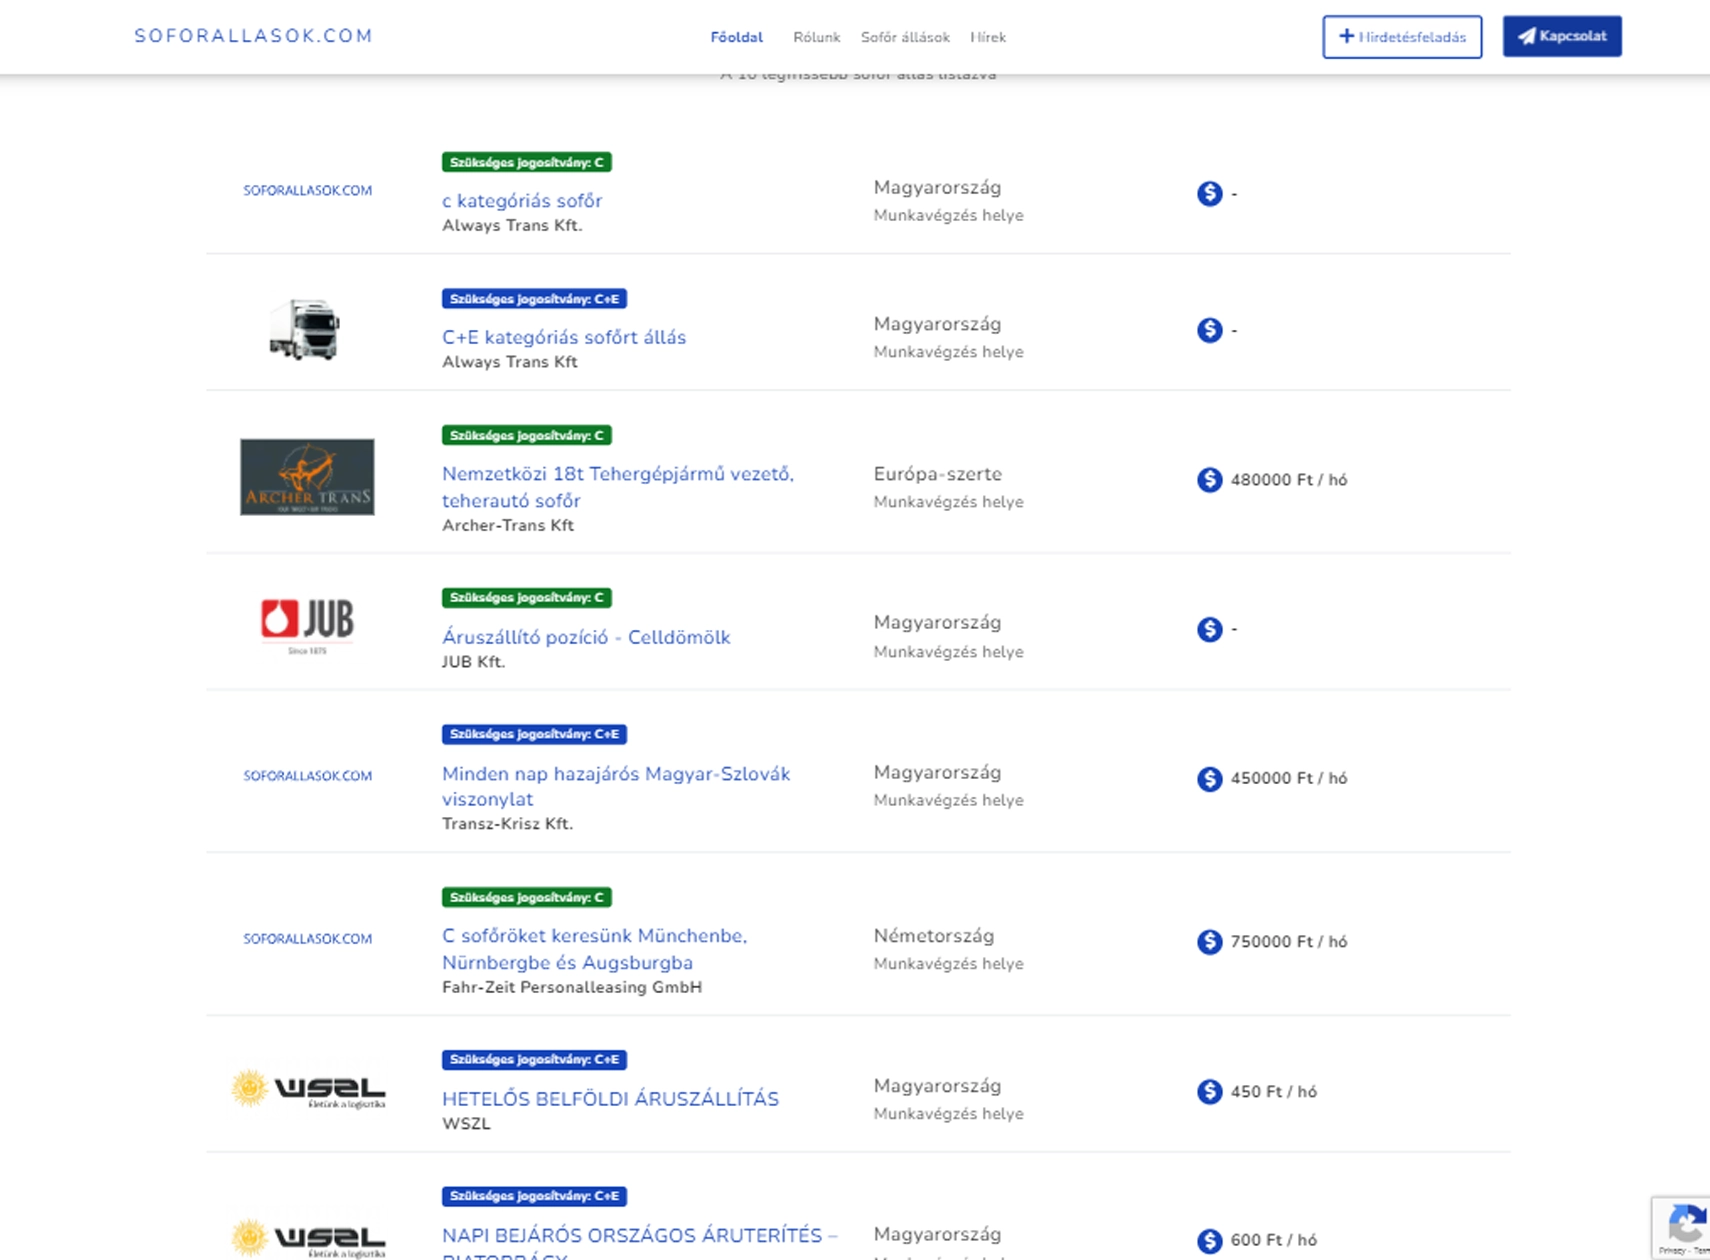Click the location 'Európa-szerte'

937,474
